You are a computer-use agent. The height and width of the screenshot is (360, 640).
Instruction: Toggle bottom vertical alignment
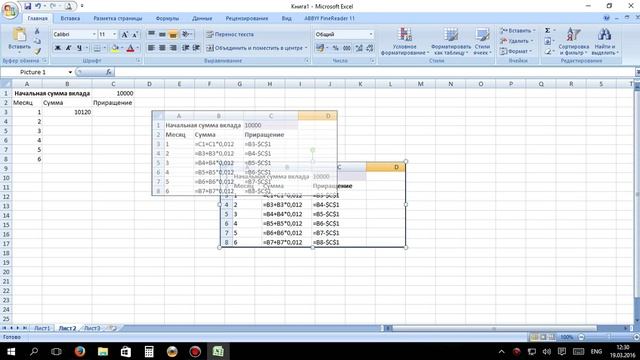(x=173, y=34)
